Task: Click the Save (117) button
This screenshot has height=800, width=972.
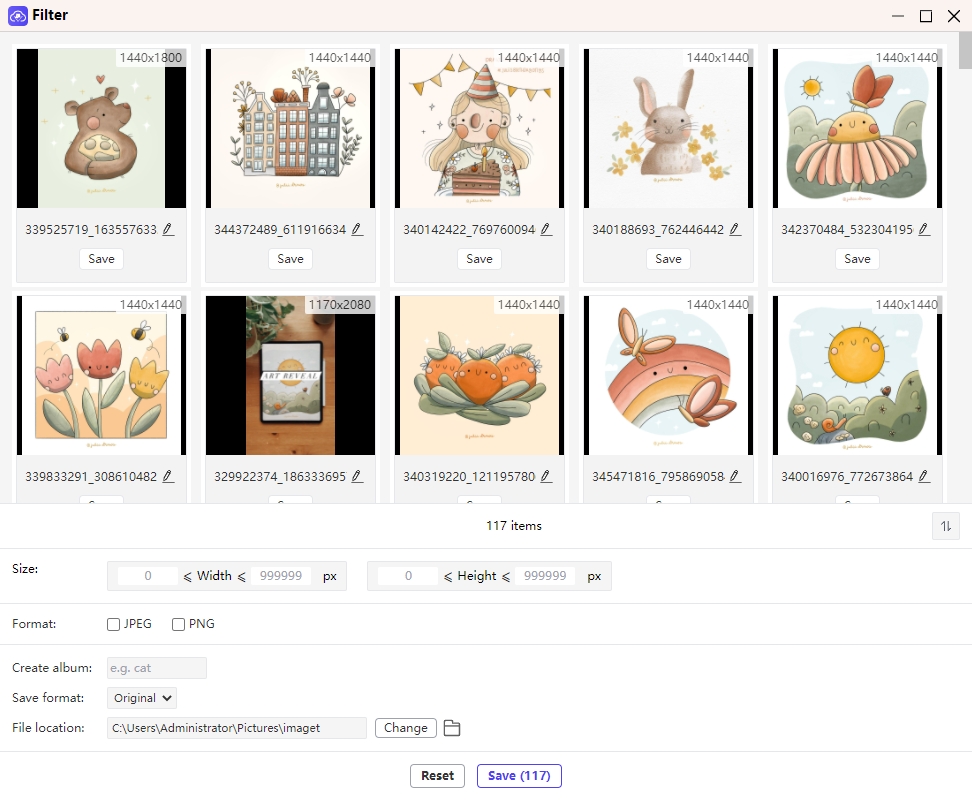Action: coord(519,776)
